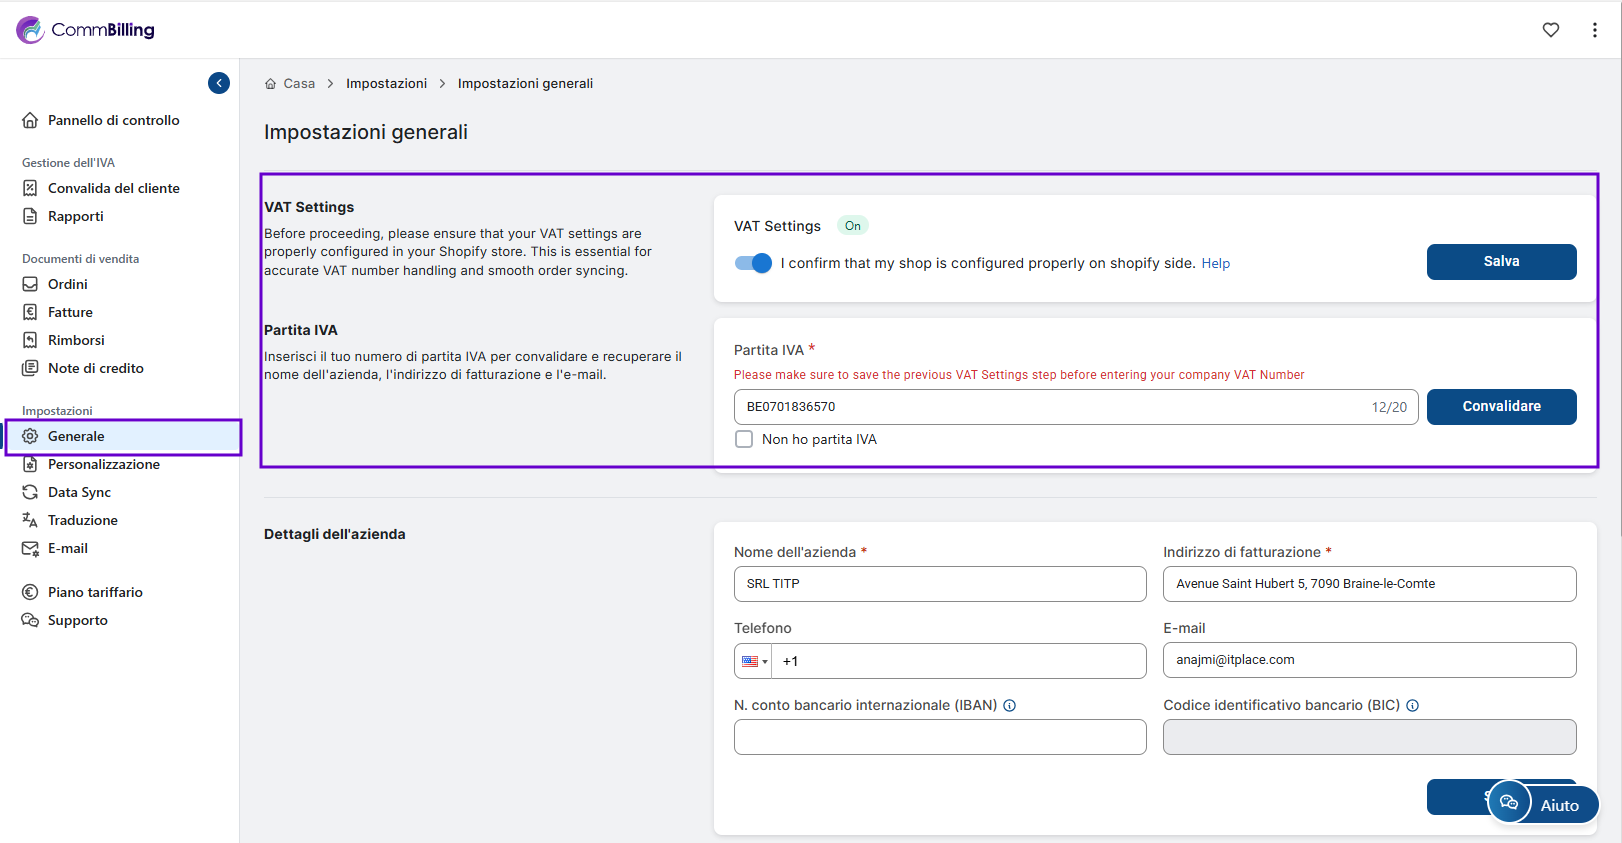The width and height of the screenshot is (1622, 843).
Task: Collapse the sidebar with arrow button
Action: (x=219, y=83)
